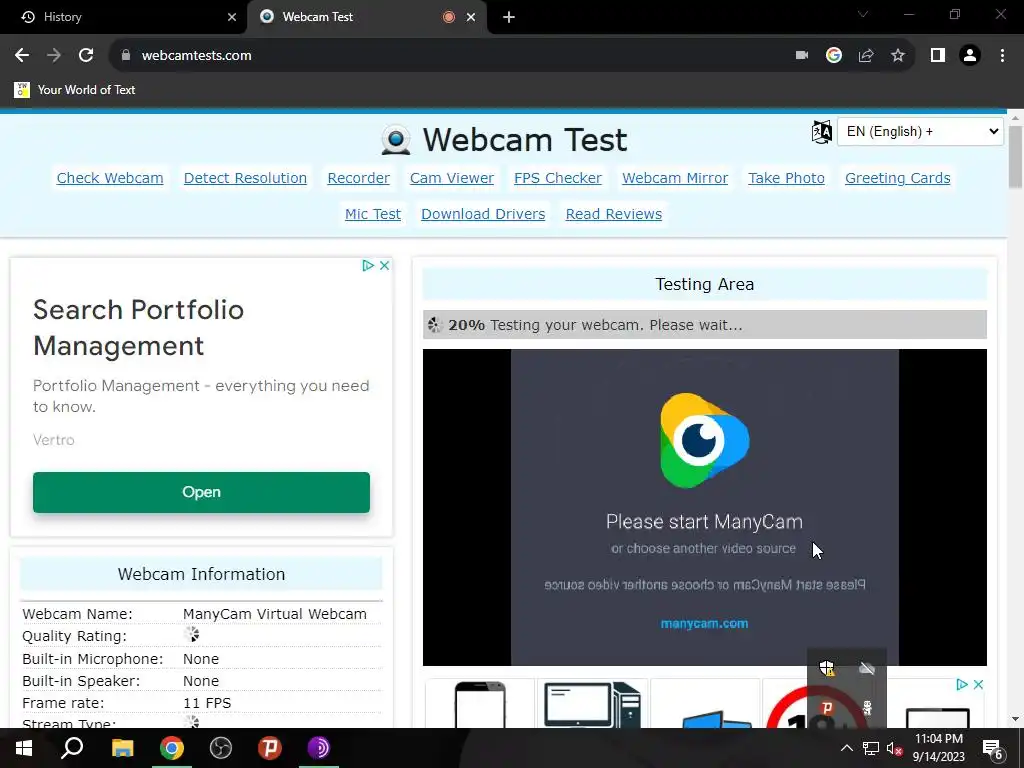Viewport: 1024px width, 768px height.
Task: Close the Webcam Test tab
Action: [x=471, y=17]
